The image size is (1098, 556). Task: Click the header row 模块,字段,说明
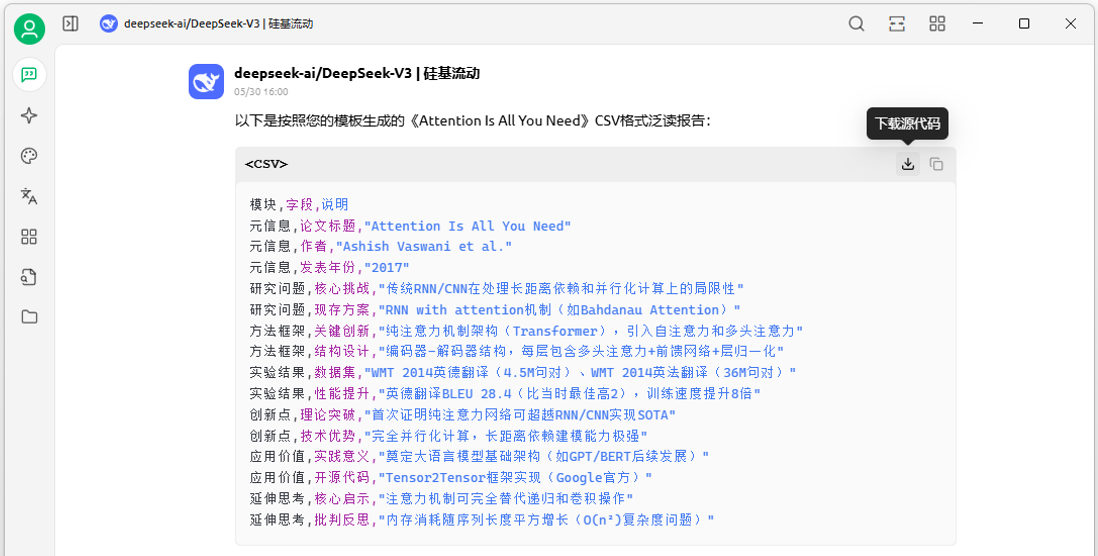coord(299,204)
